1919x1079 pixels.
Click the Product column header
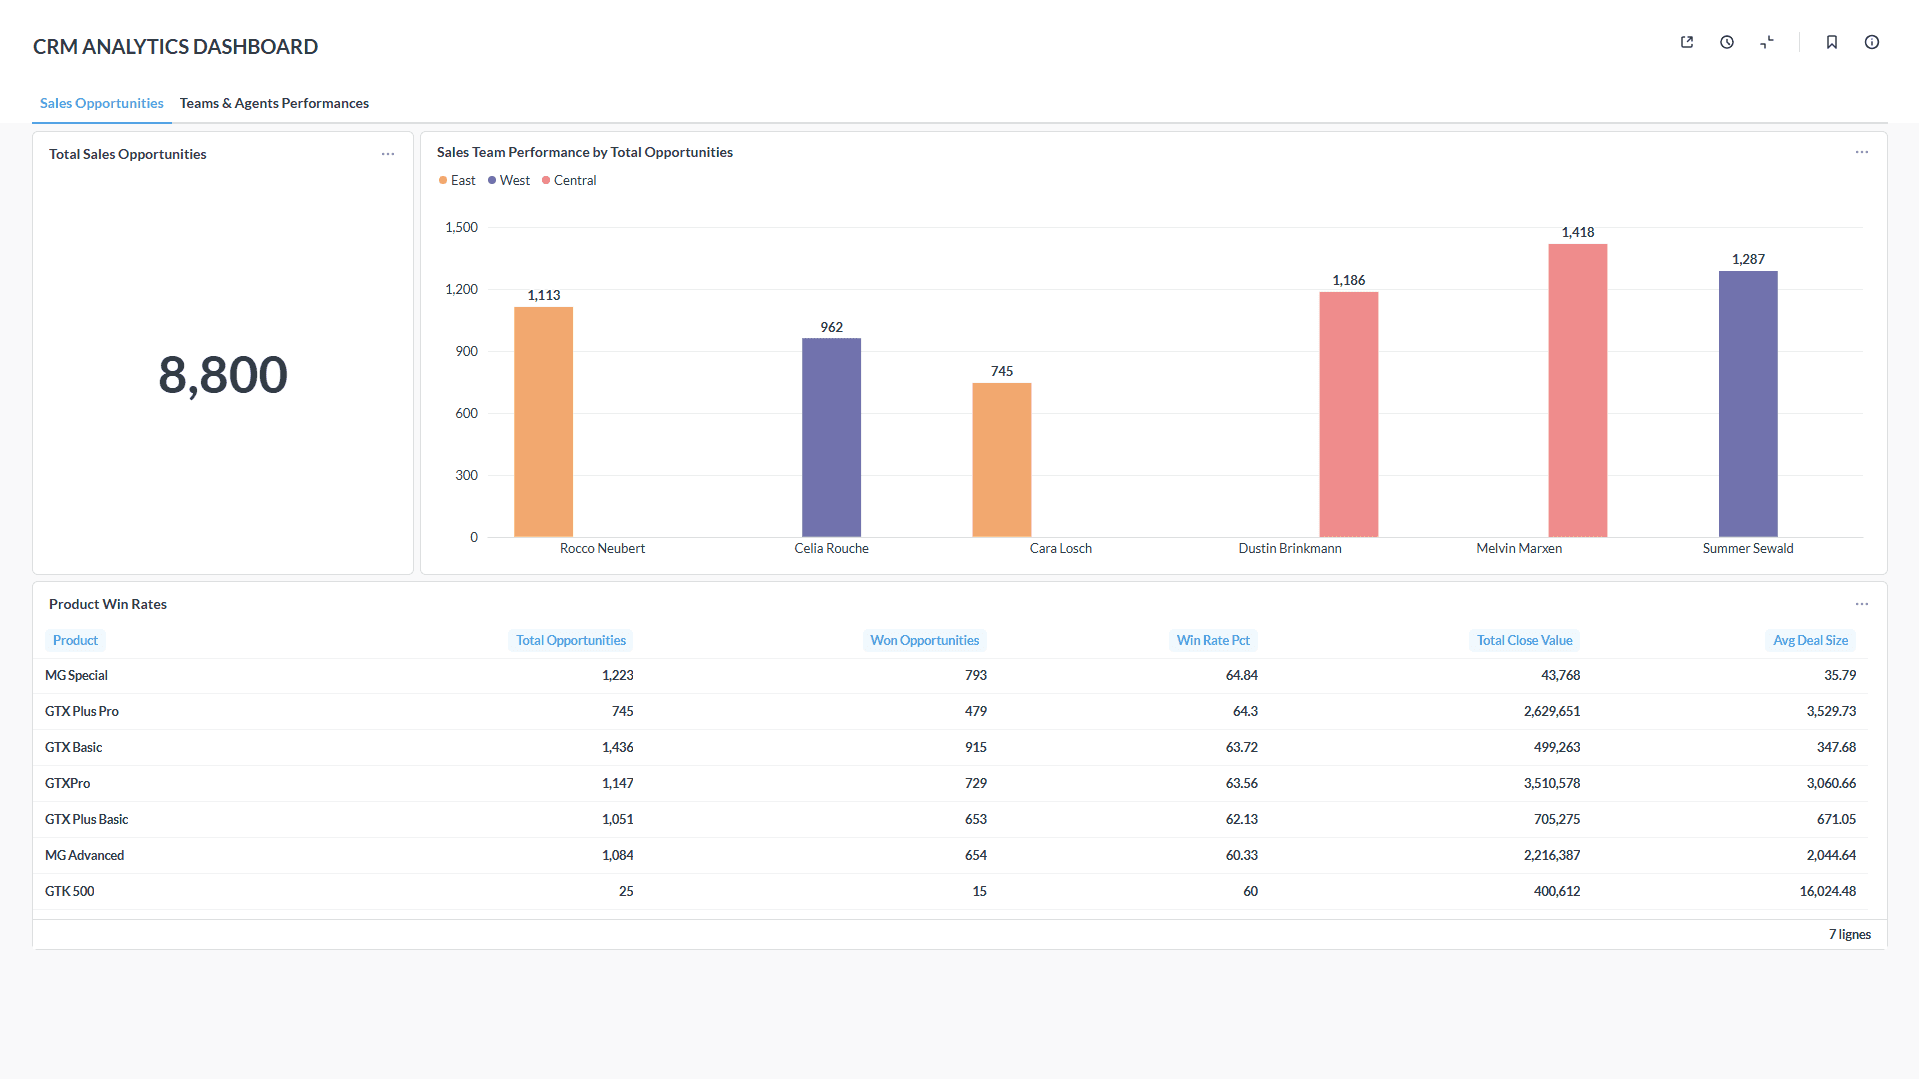[x=75, y=640]
